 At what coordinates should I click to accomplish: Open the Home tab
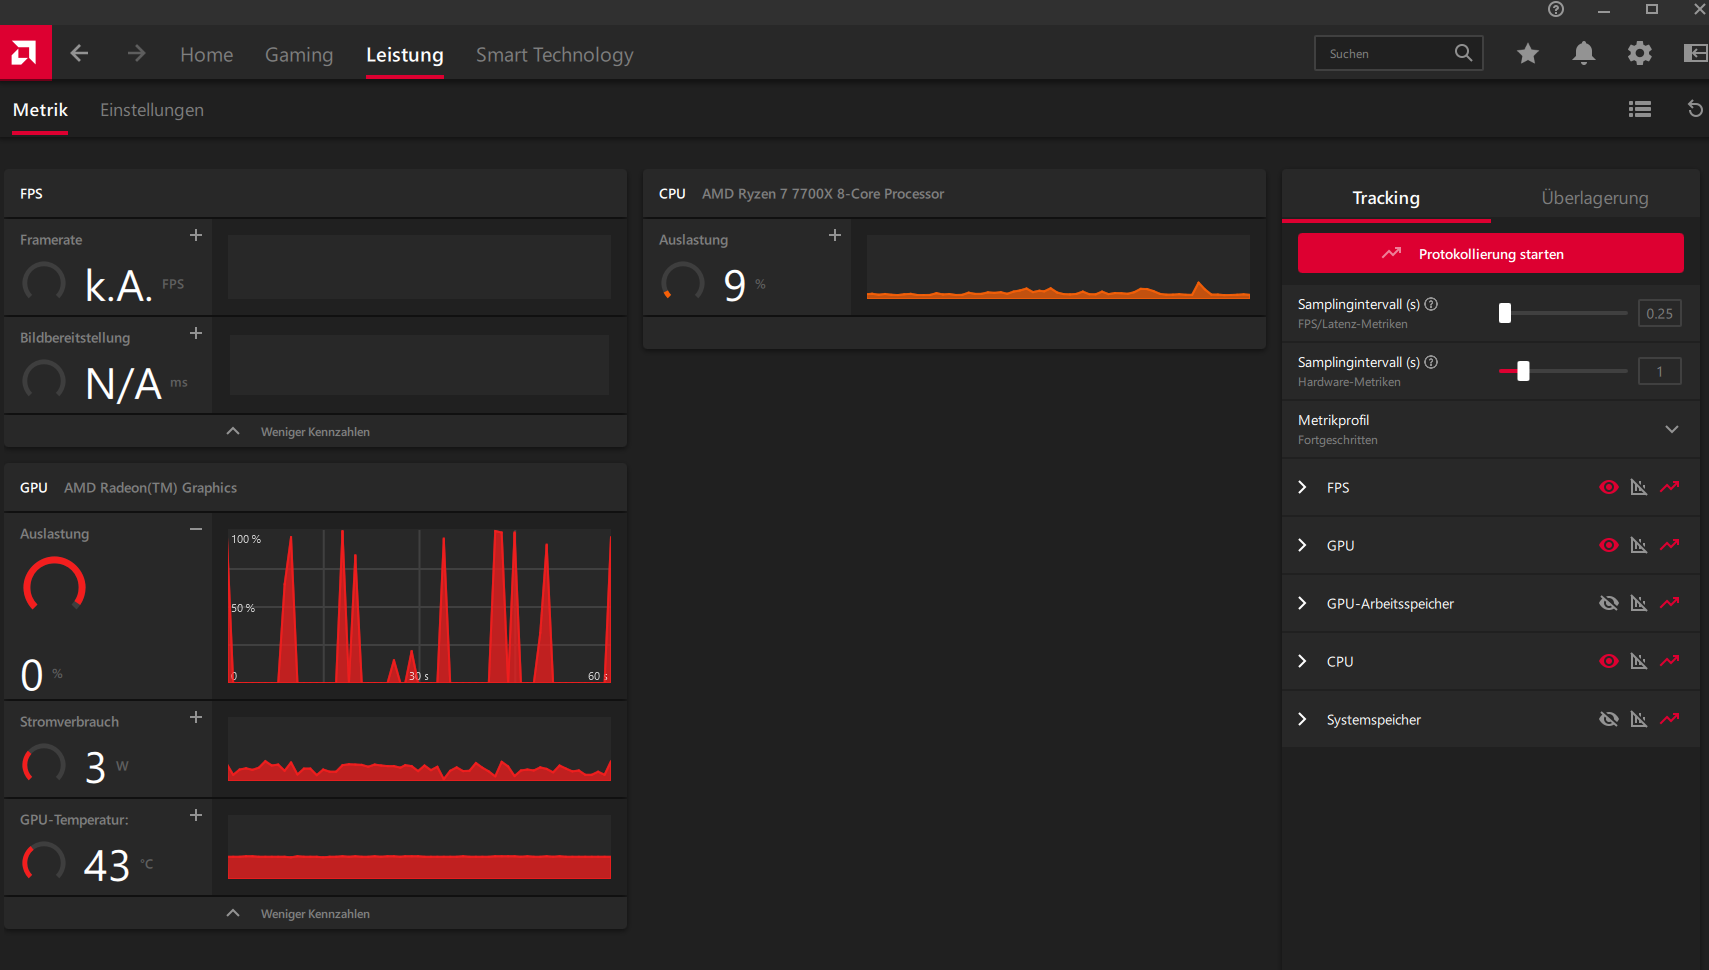pos(207,55)
